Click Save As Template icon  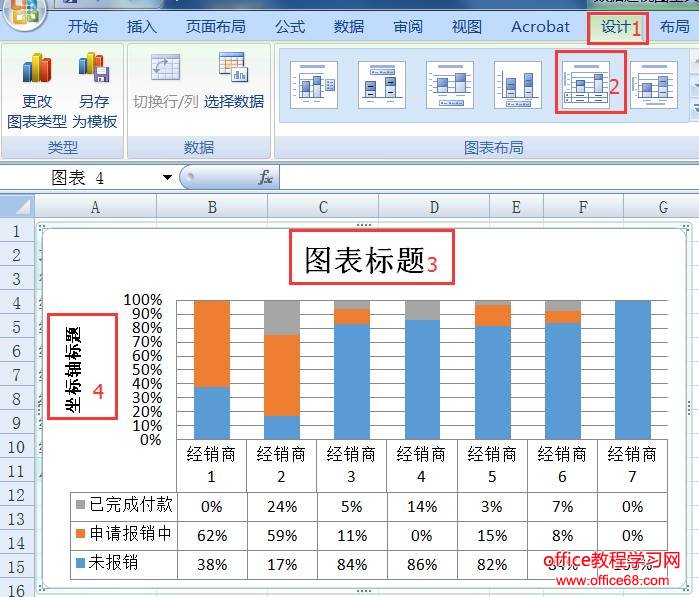coord(94,68)
